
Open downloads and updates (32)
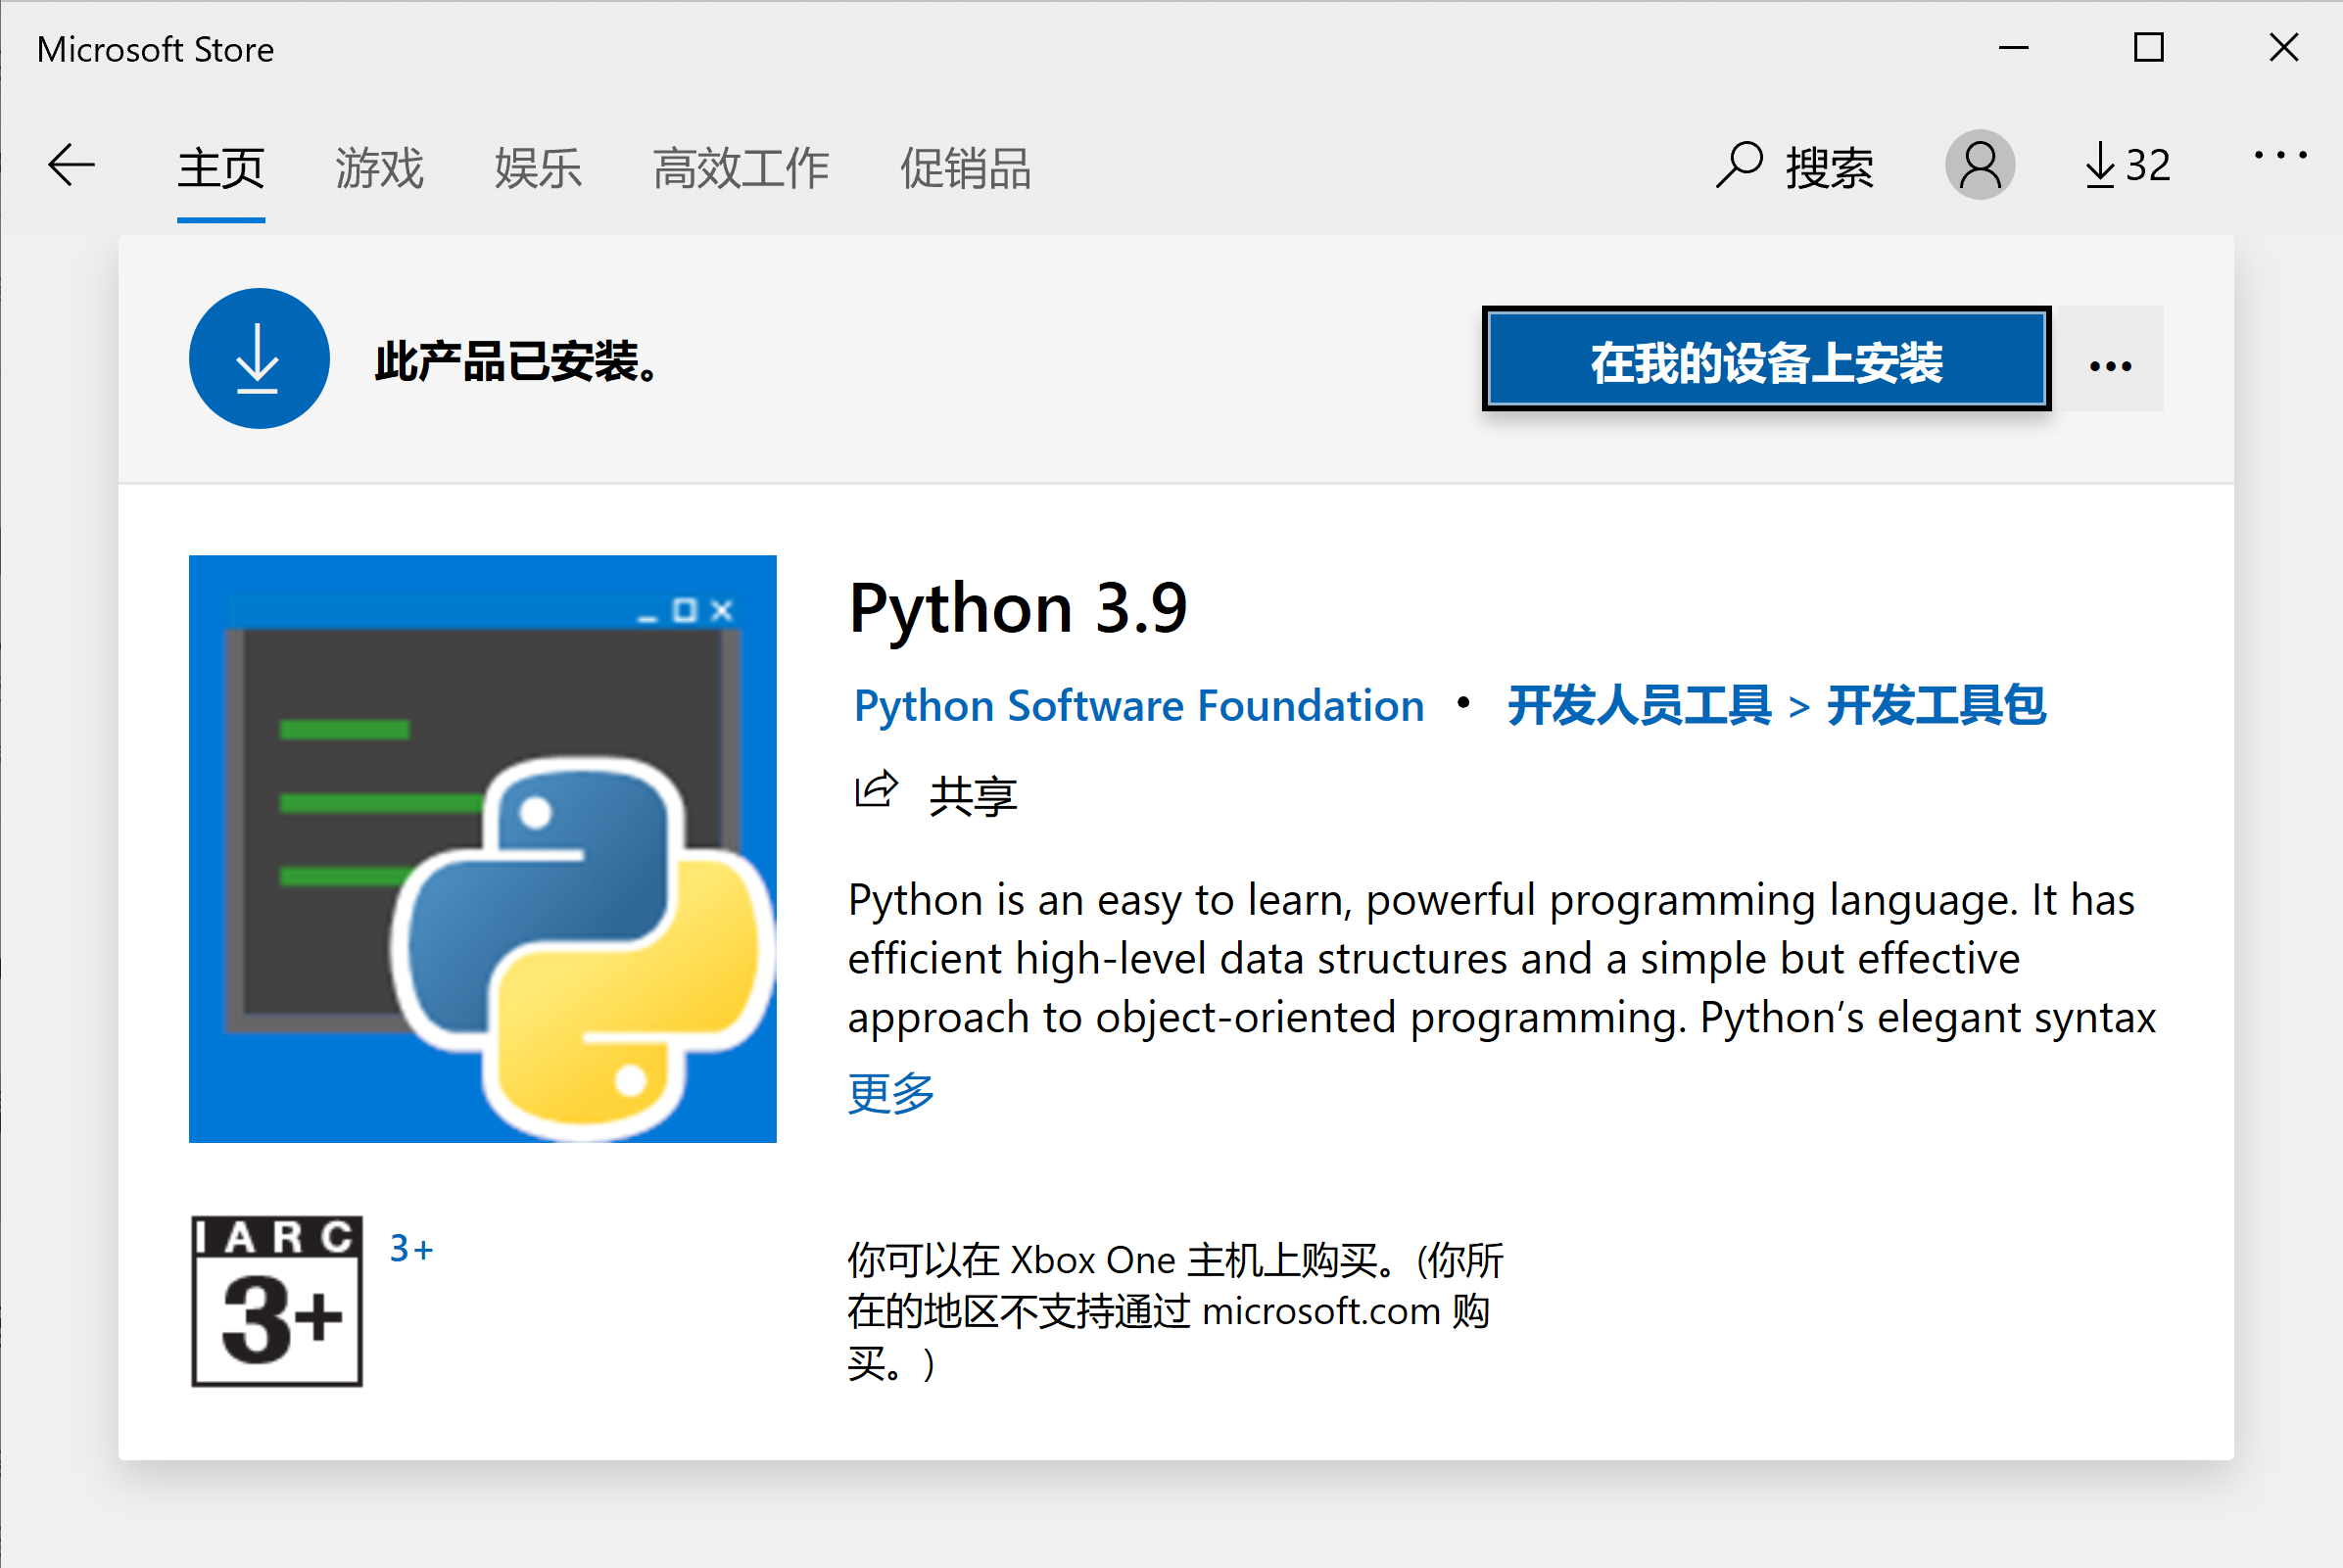click(x=2128, y=165)
